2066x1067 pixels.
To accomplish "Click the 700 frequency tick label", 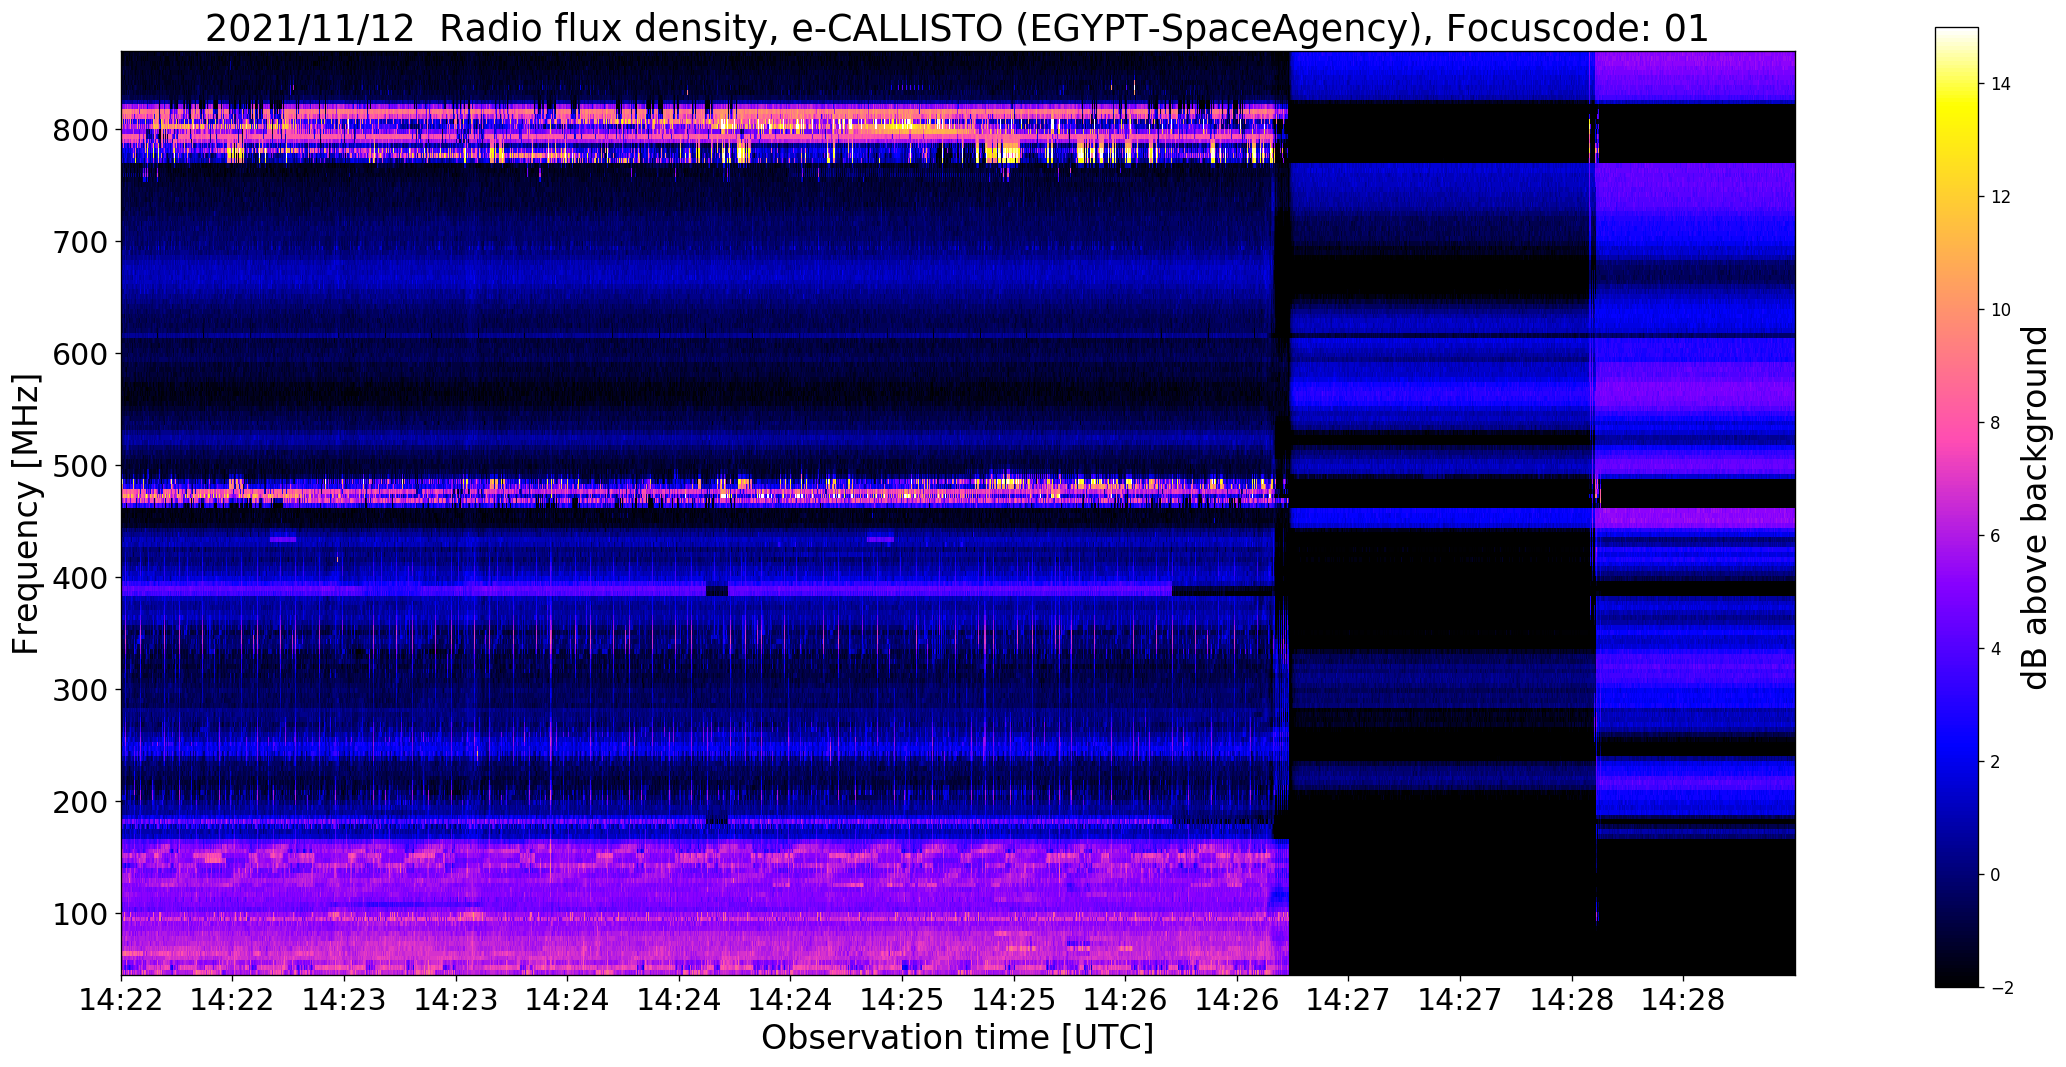I will click(78, 242).
